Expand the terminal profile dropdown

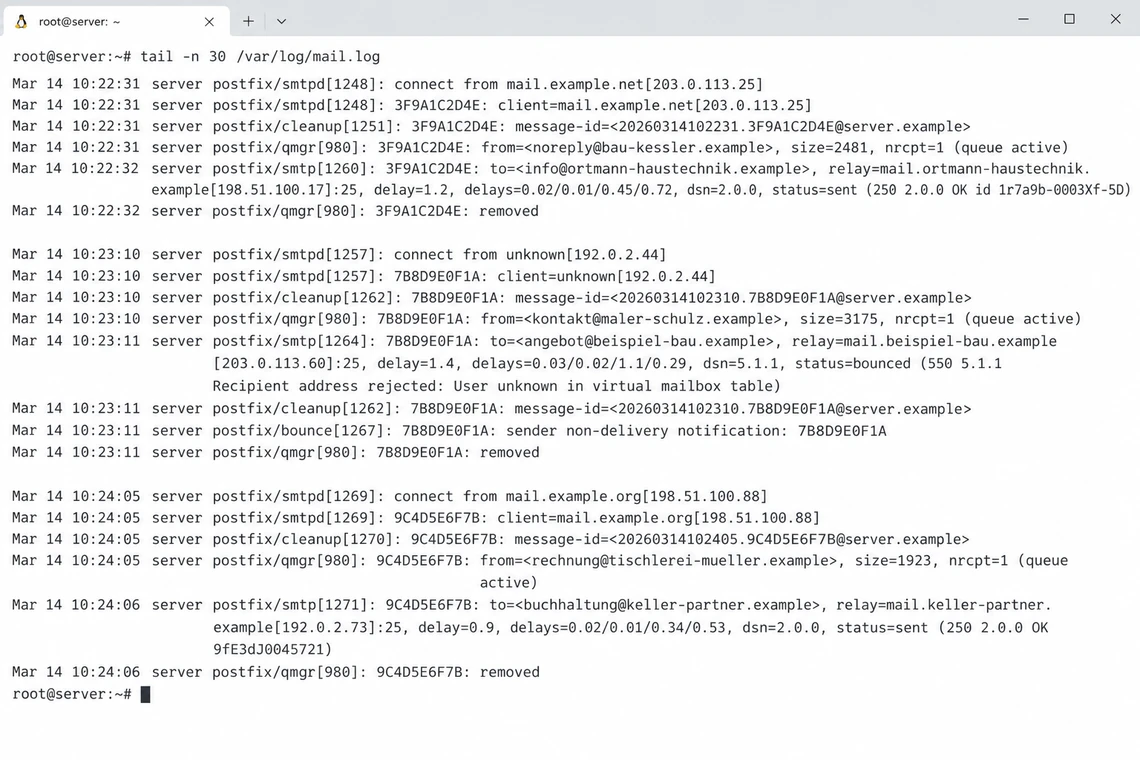(x=281, y=21)
